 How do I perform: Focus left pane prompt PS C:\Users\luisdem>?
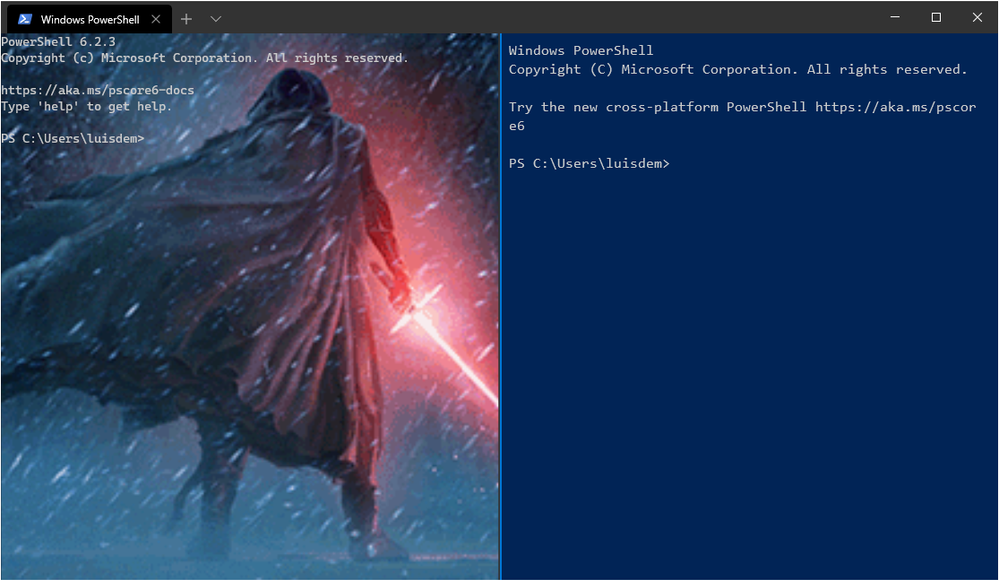(73, 138)
